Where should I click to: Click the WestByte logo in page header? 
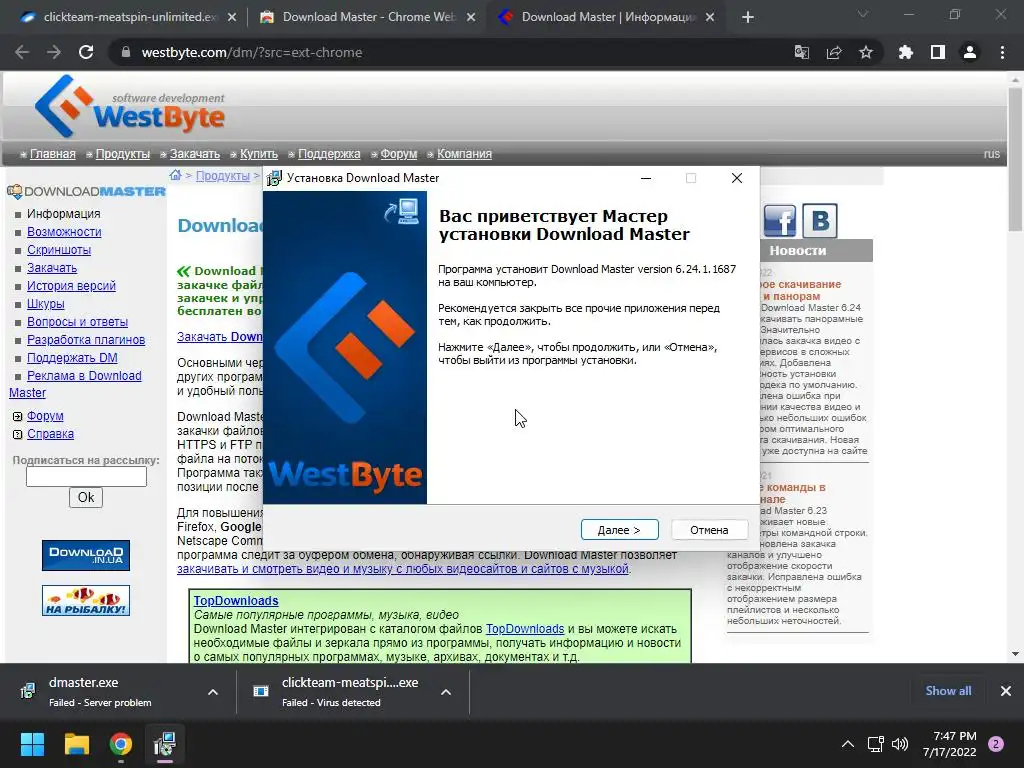tap(130, 106)
